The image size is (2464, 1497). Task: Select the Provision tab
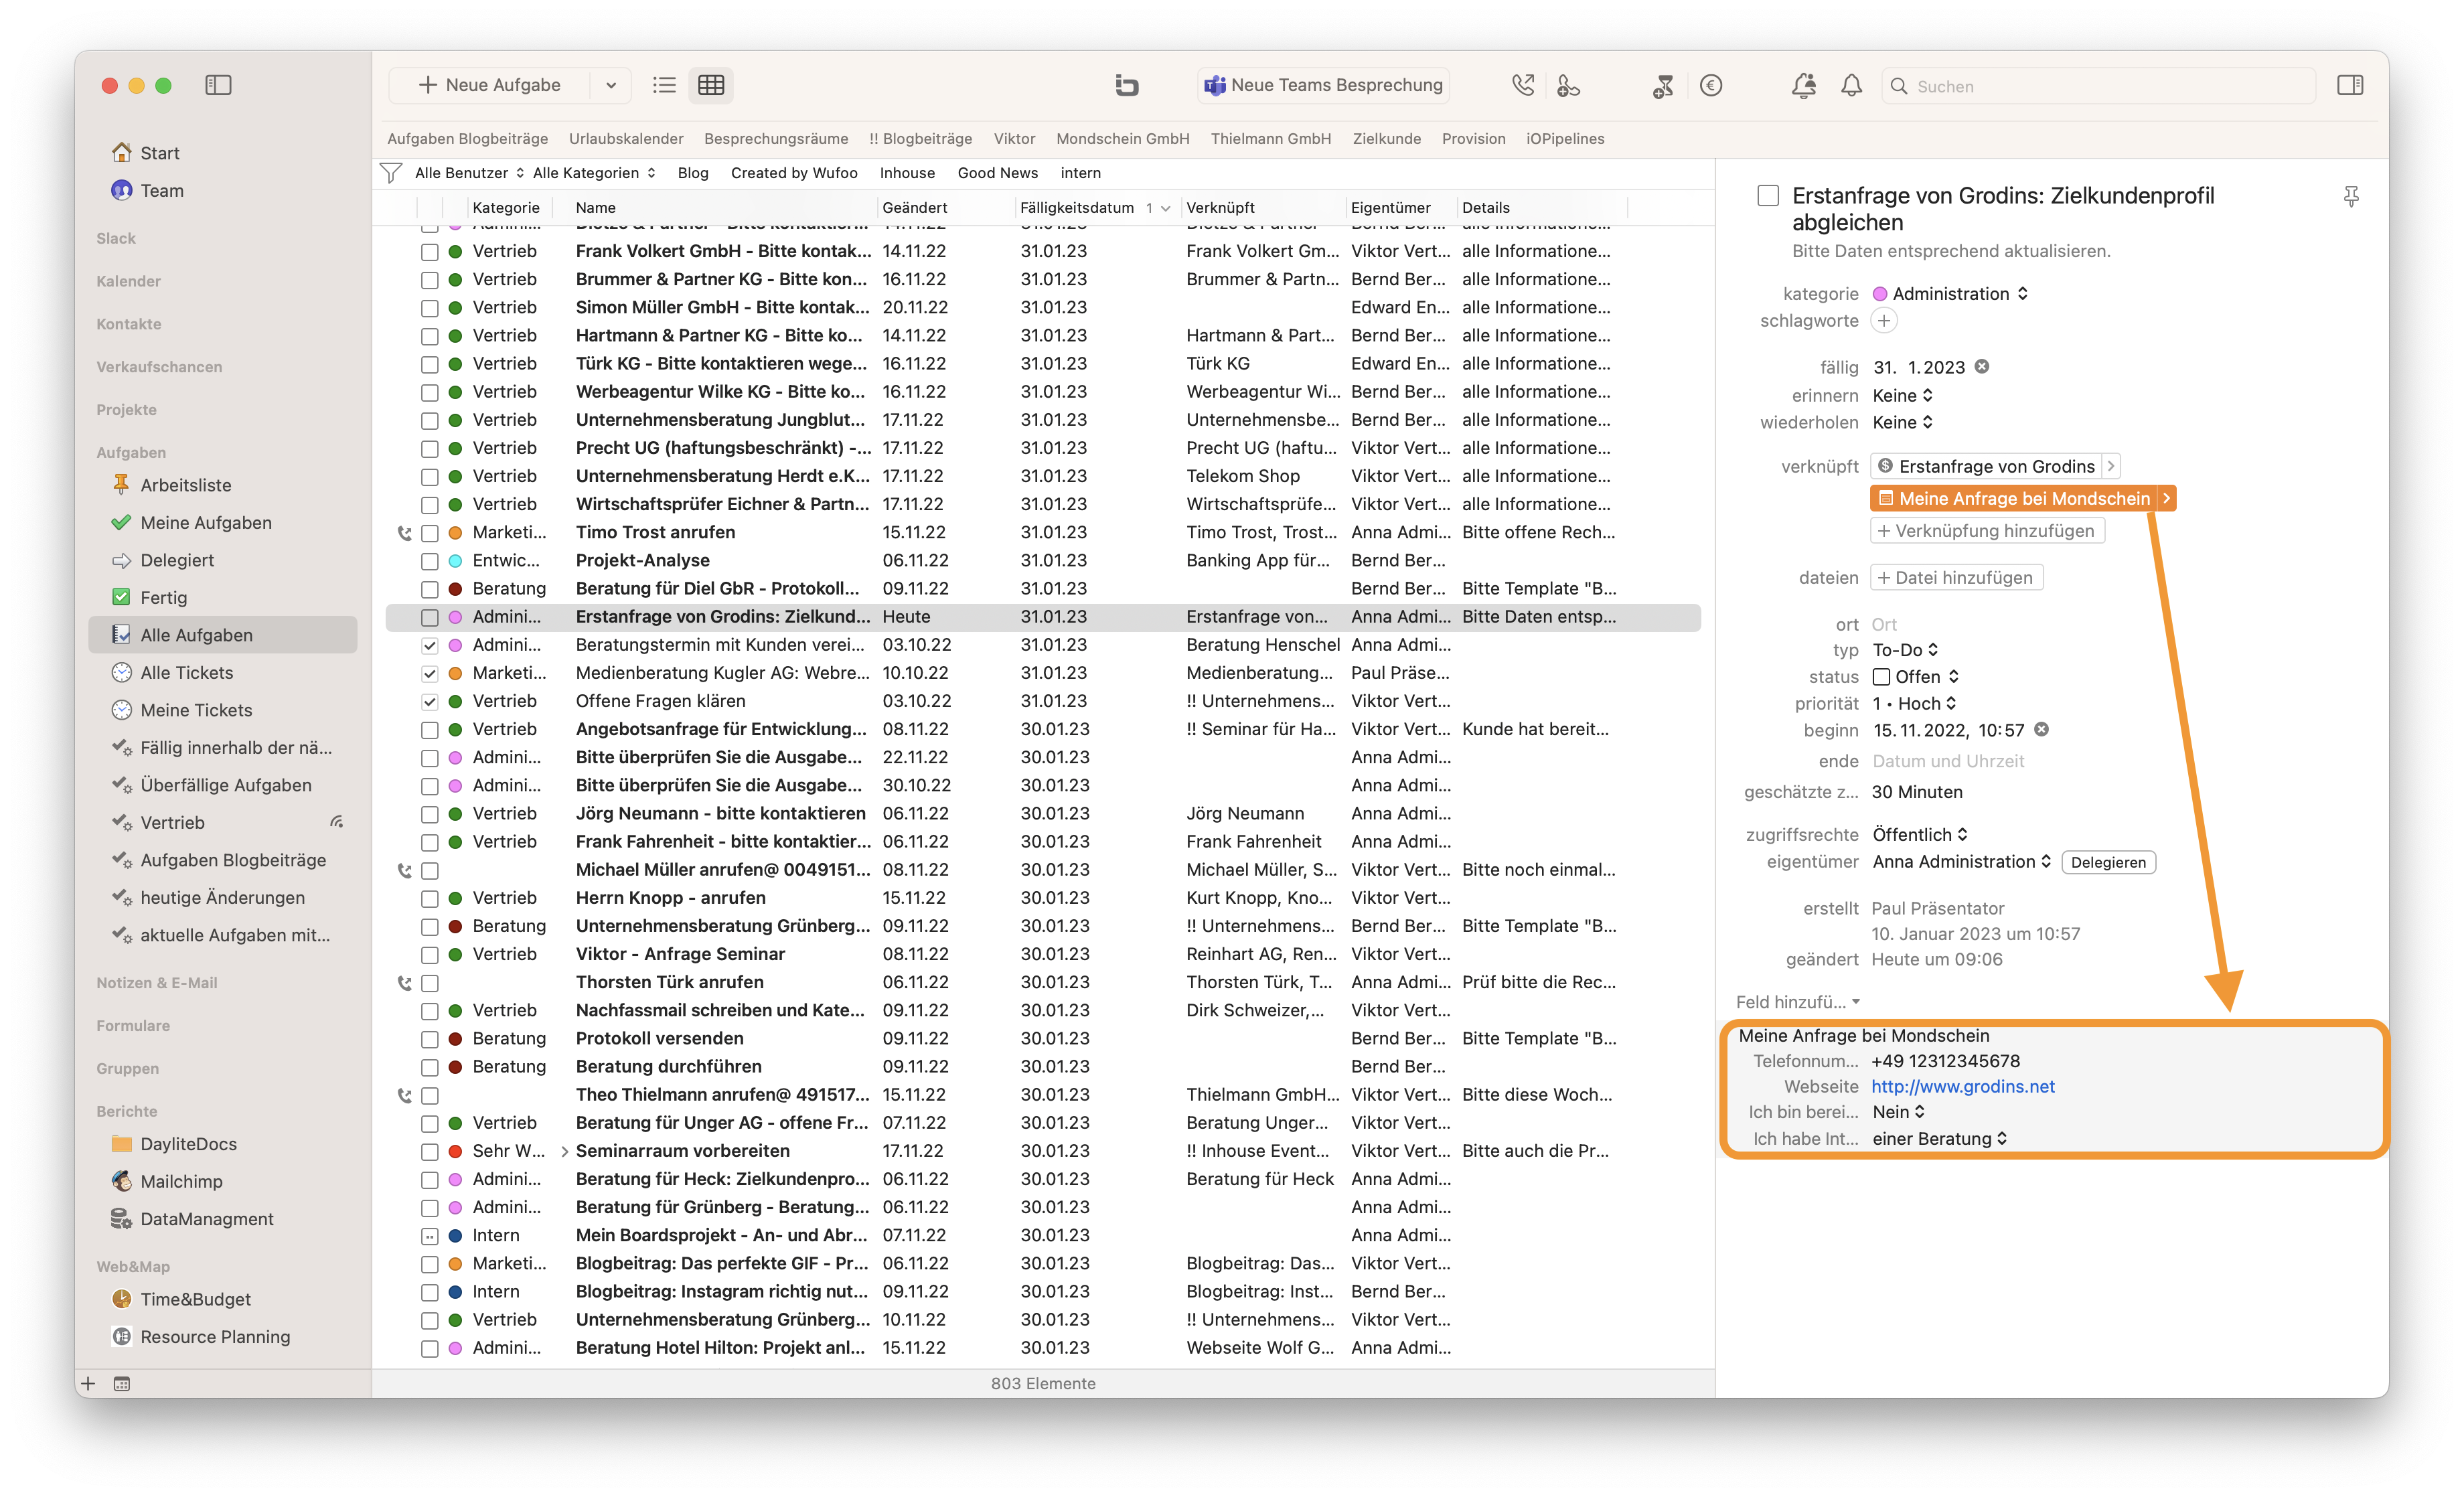[1473, 139]
